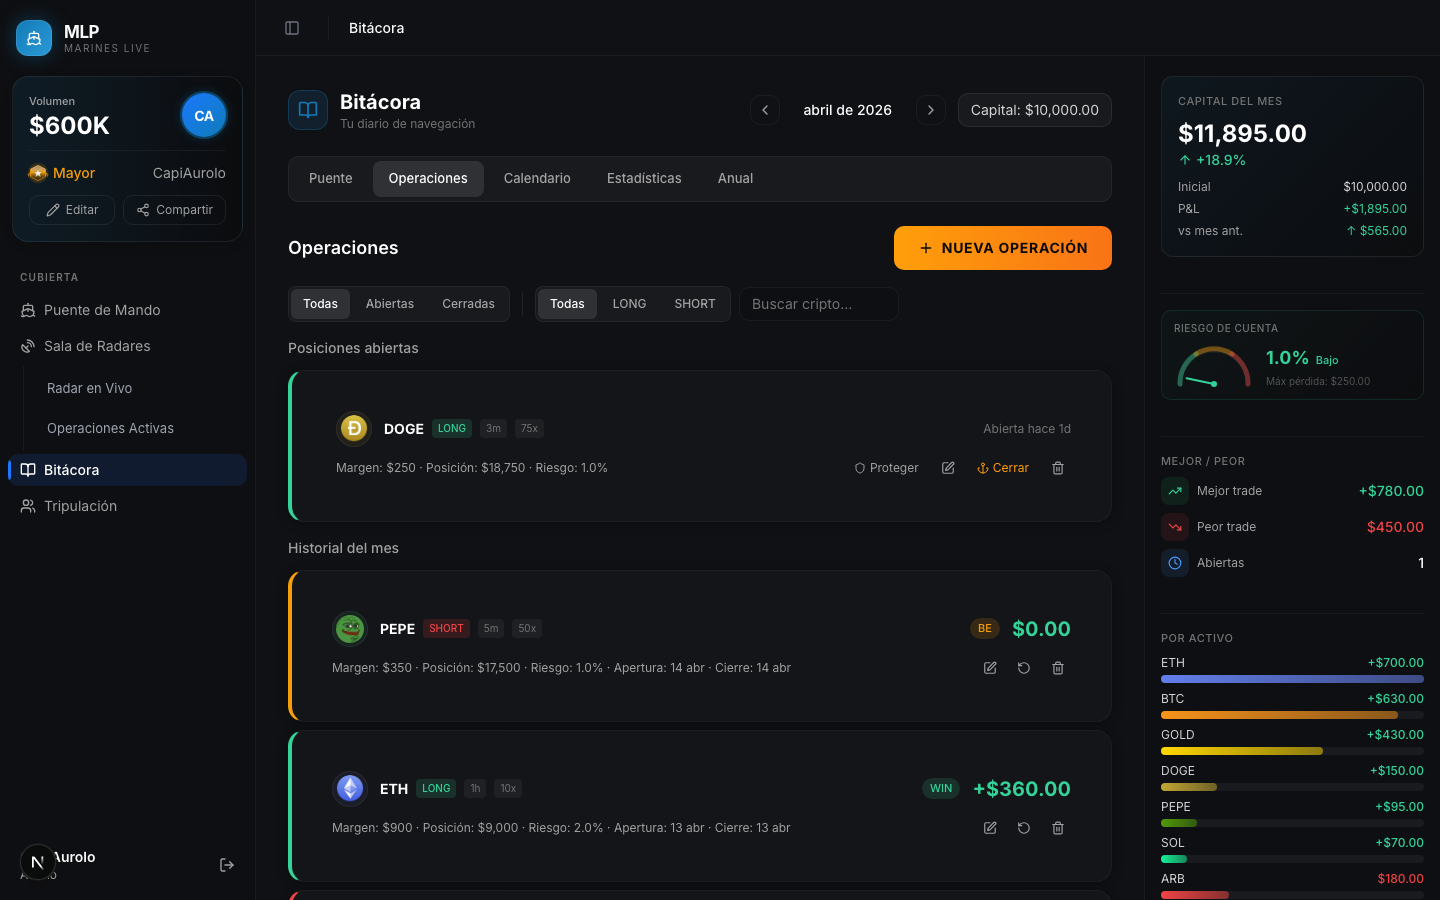
Task: Filter operations by Cerradas
Action: click(x=468, y=304)
